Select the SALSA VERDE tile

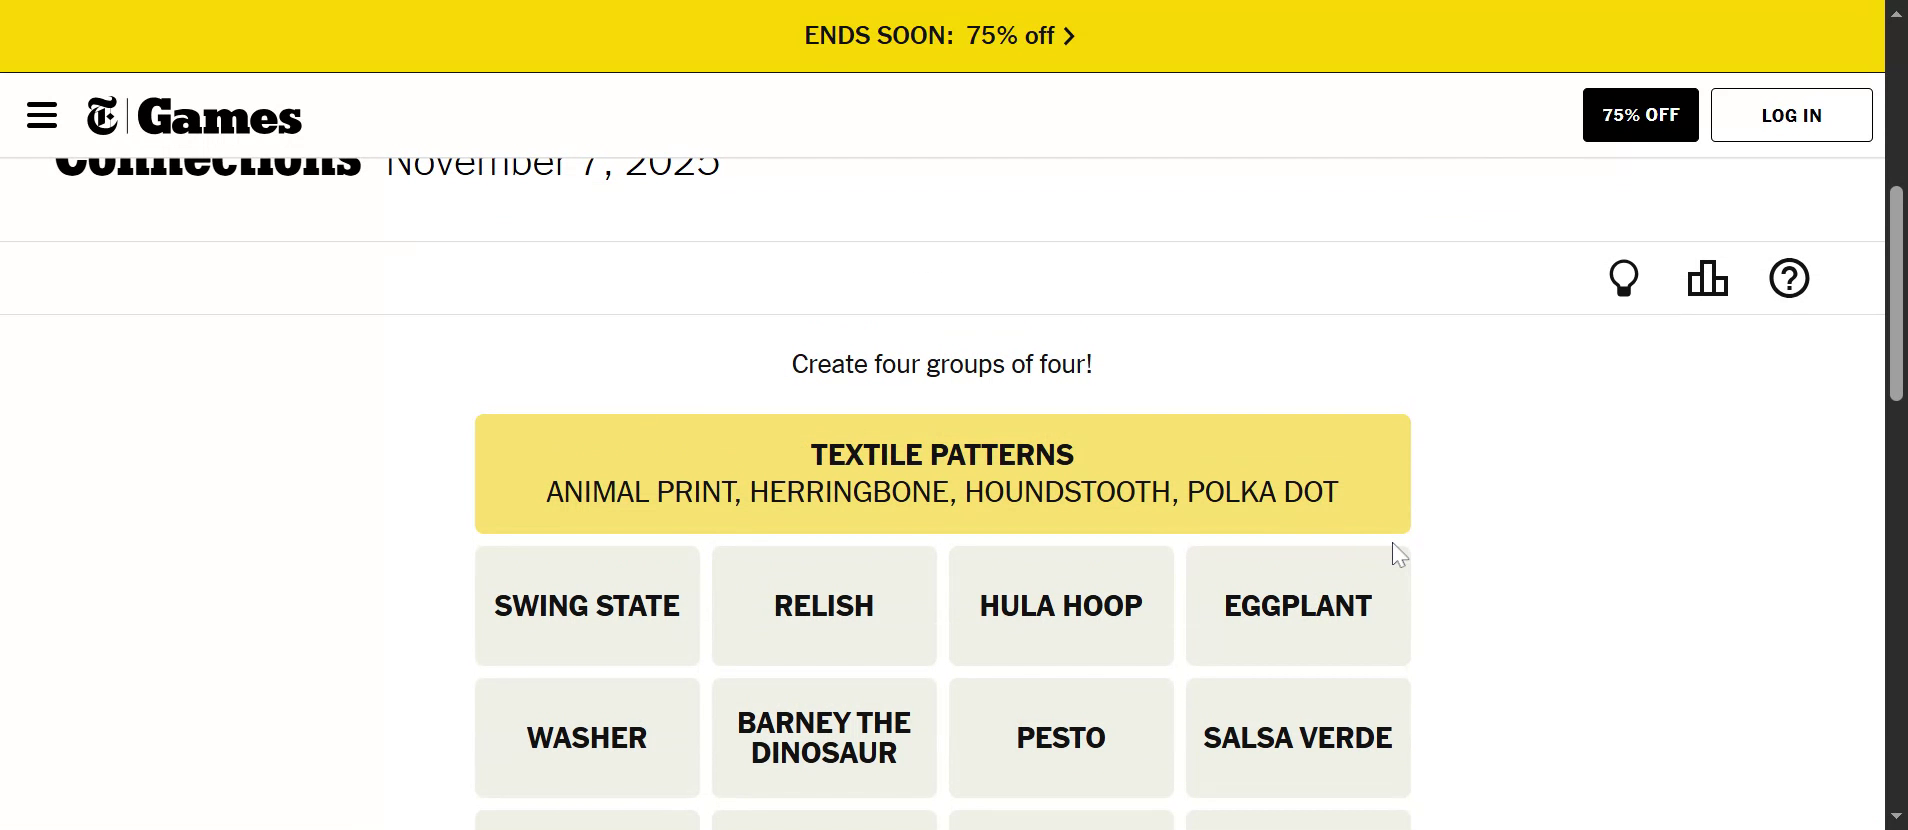tap(1298, 738)
